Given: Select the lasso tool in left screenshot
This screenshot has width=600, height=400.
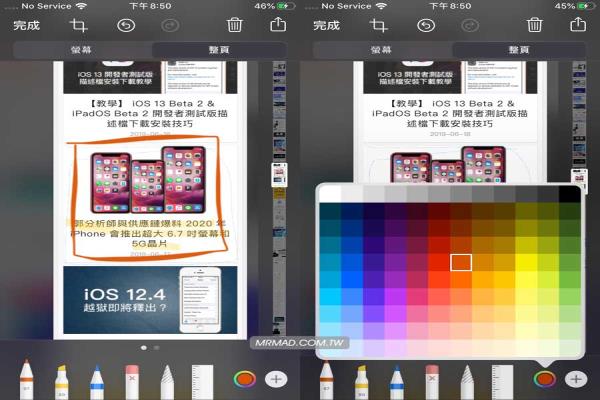Looking at the screenshot, I should (167, 382).
